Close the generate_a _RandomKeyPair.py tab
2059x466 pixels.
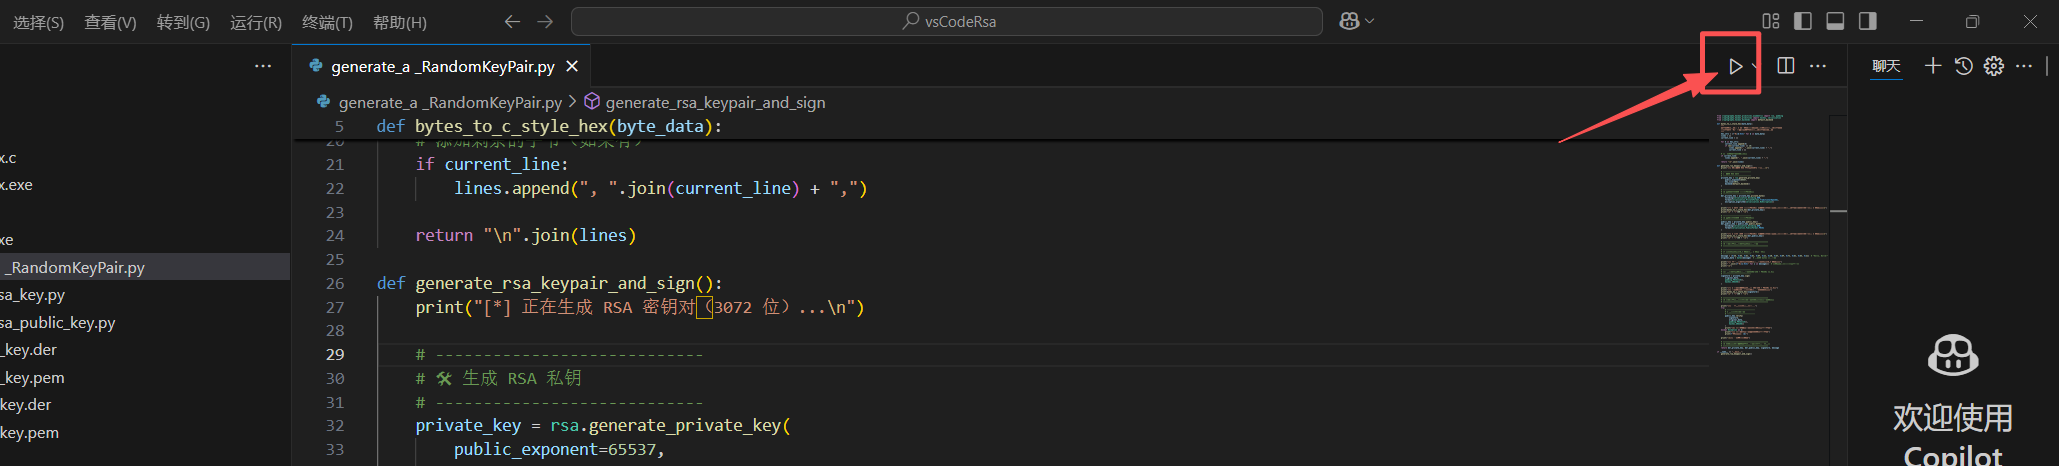coord(572,66)
